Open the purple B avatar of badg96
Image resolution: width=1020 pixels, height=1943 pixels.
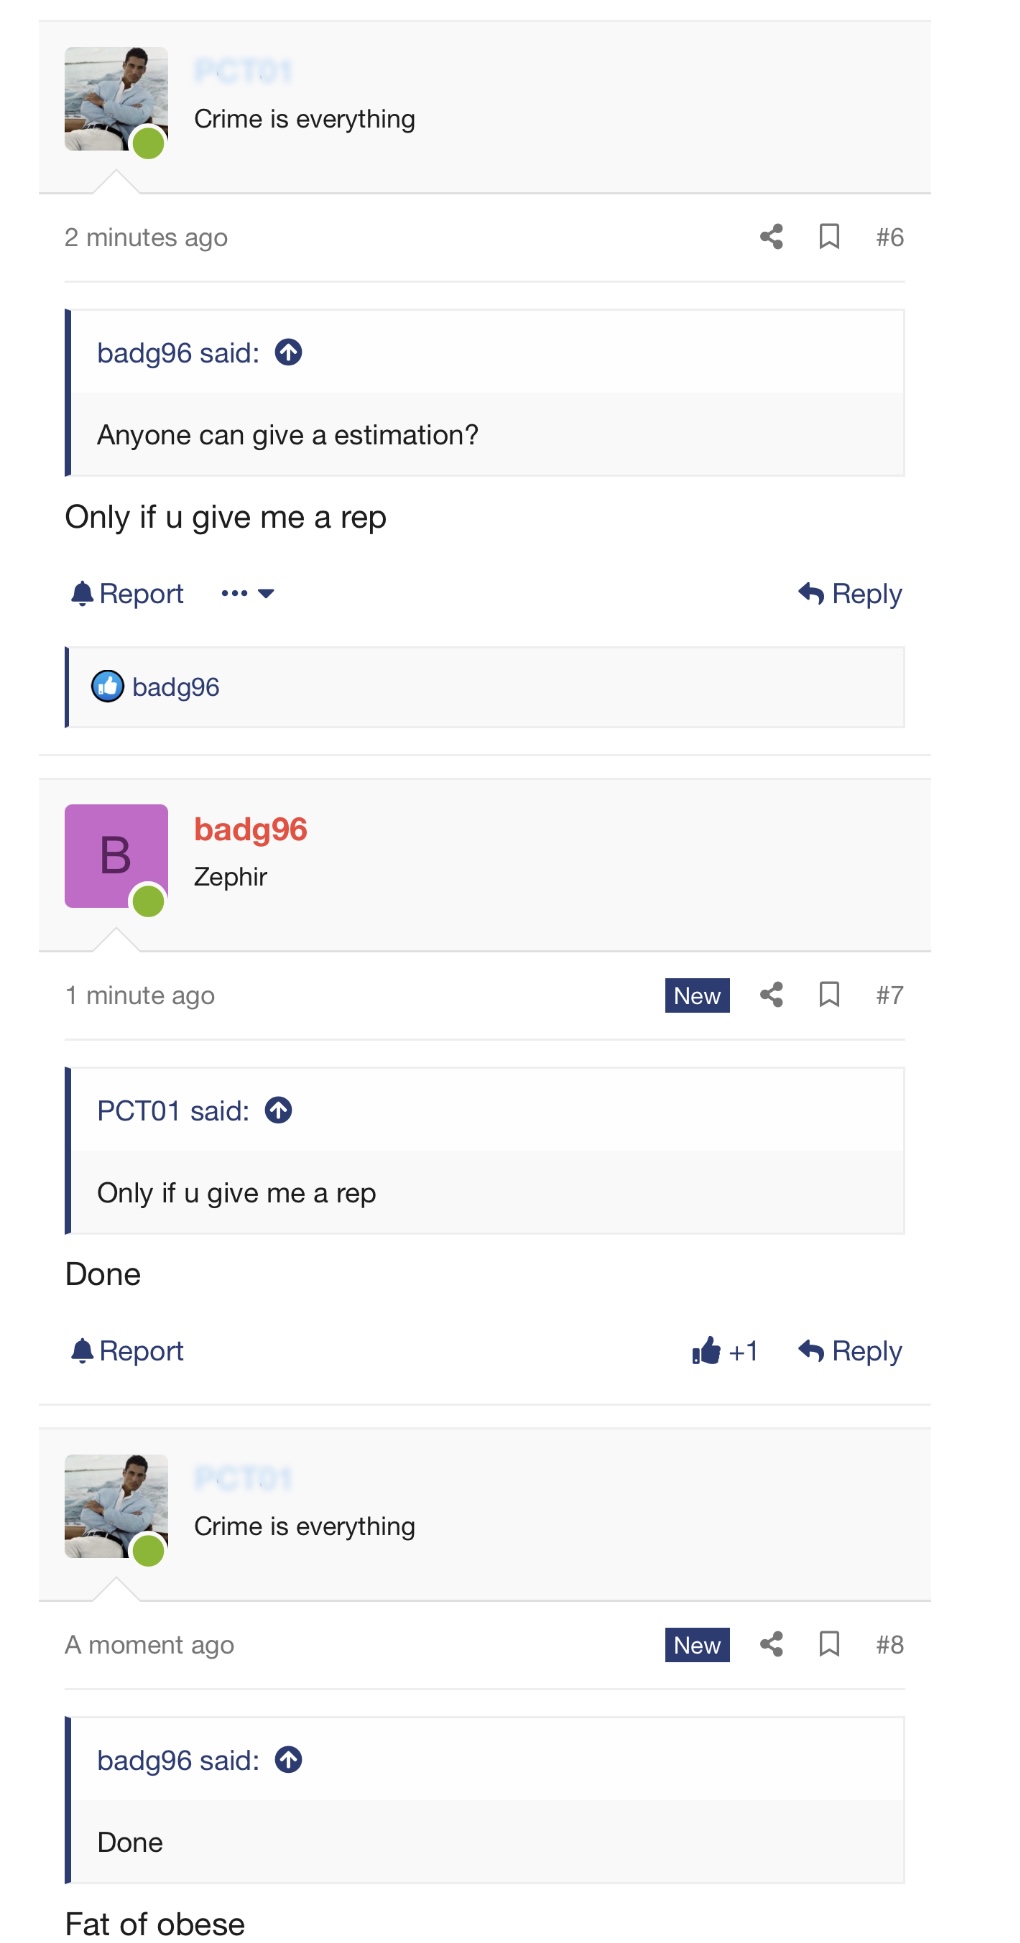(x=116, y=856)
